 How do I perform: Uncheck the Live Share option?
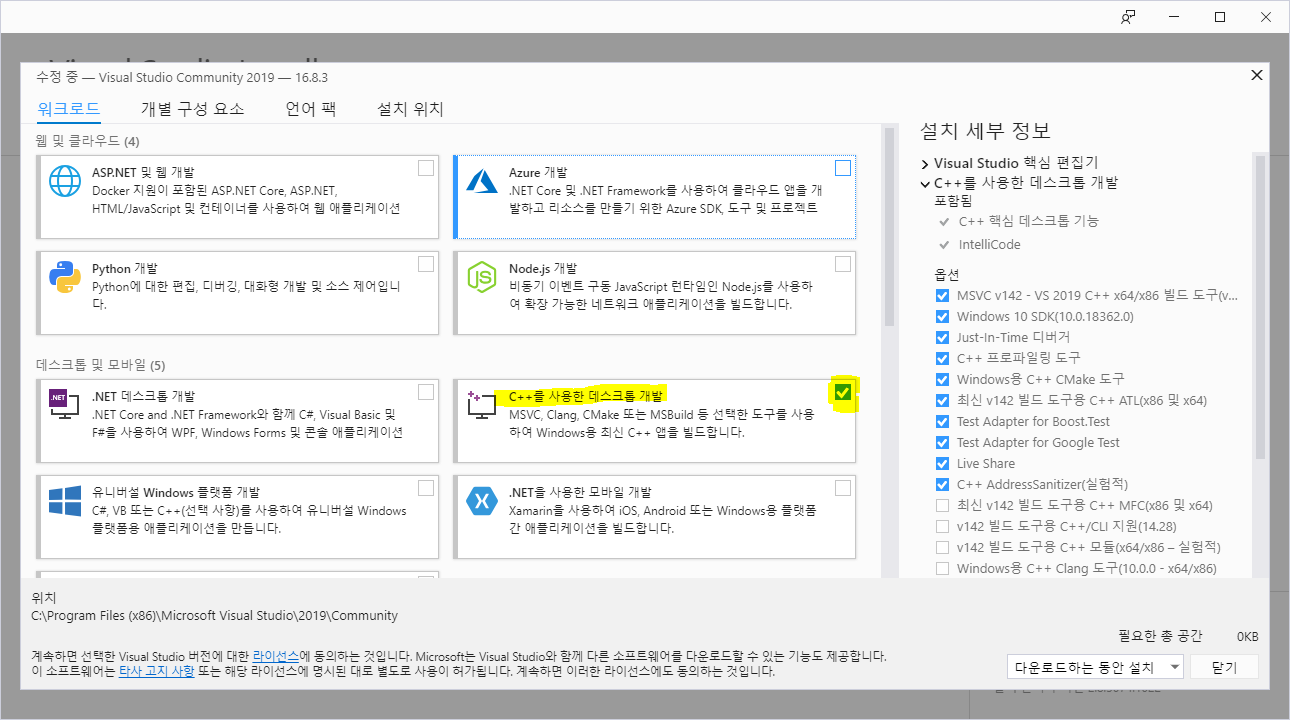click(x=942, y=463)
